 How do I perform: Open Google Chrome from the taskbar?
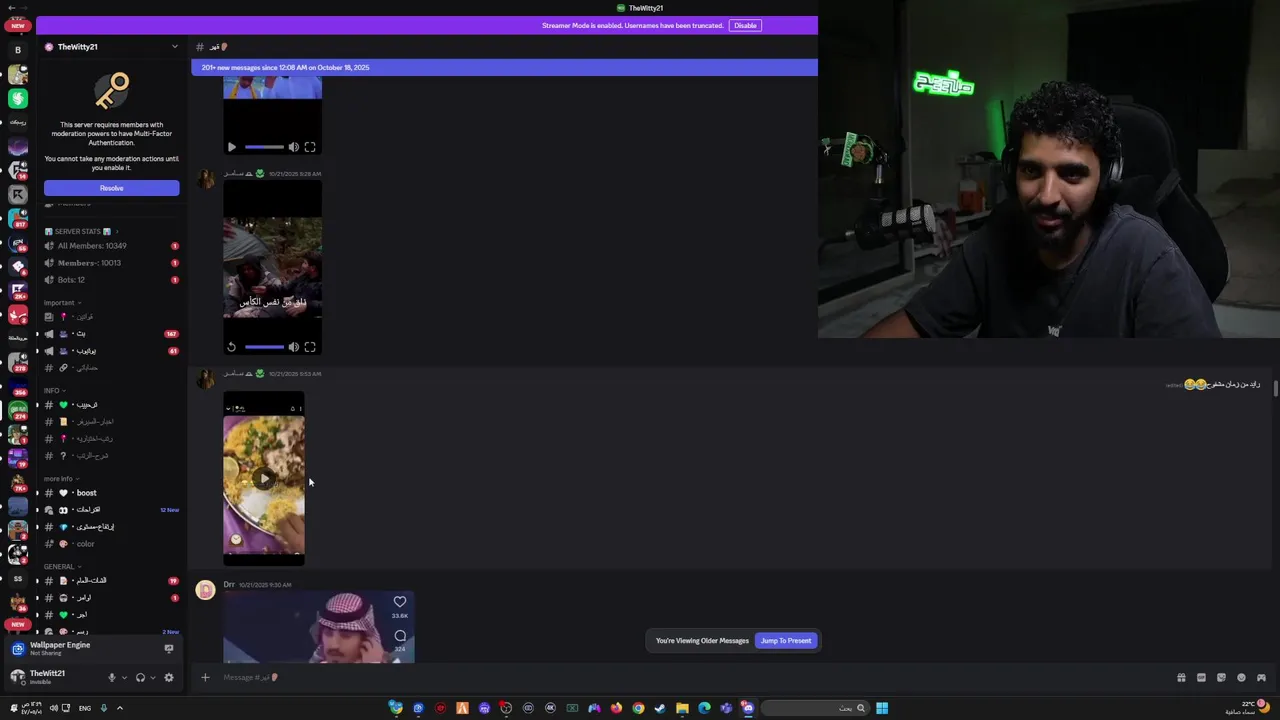(638, 708)
